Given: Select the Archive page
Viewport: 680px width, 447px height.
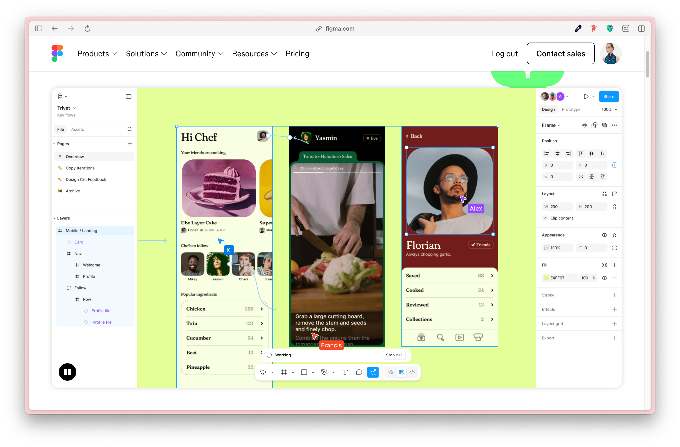Looking at the screenshot, I should point(95,191).
